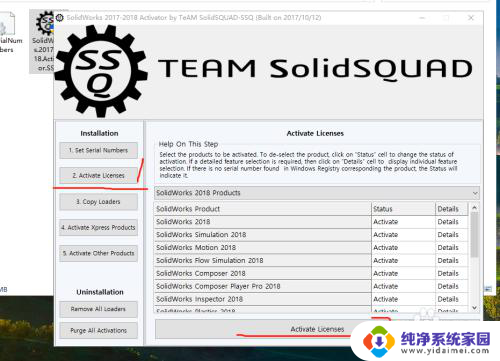This screenshot has width=500, height=361.
Task: Click the Set Serial Numbers button
Action: coord(98,150)
